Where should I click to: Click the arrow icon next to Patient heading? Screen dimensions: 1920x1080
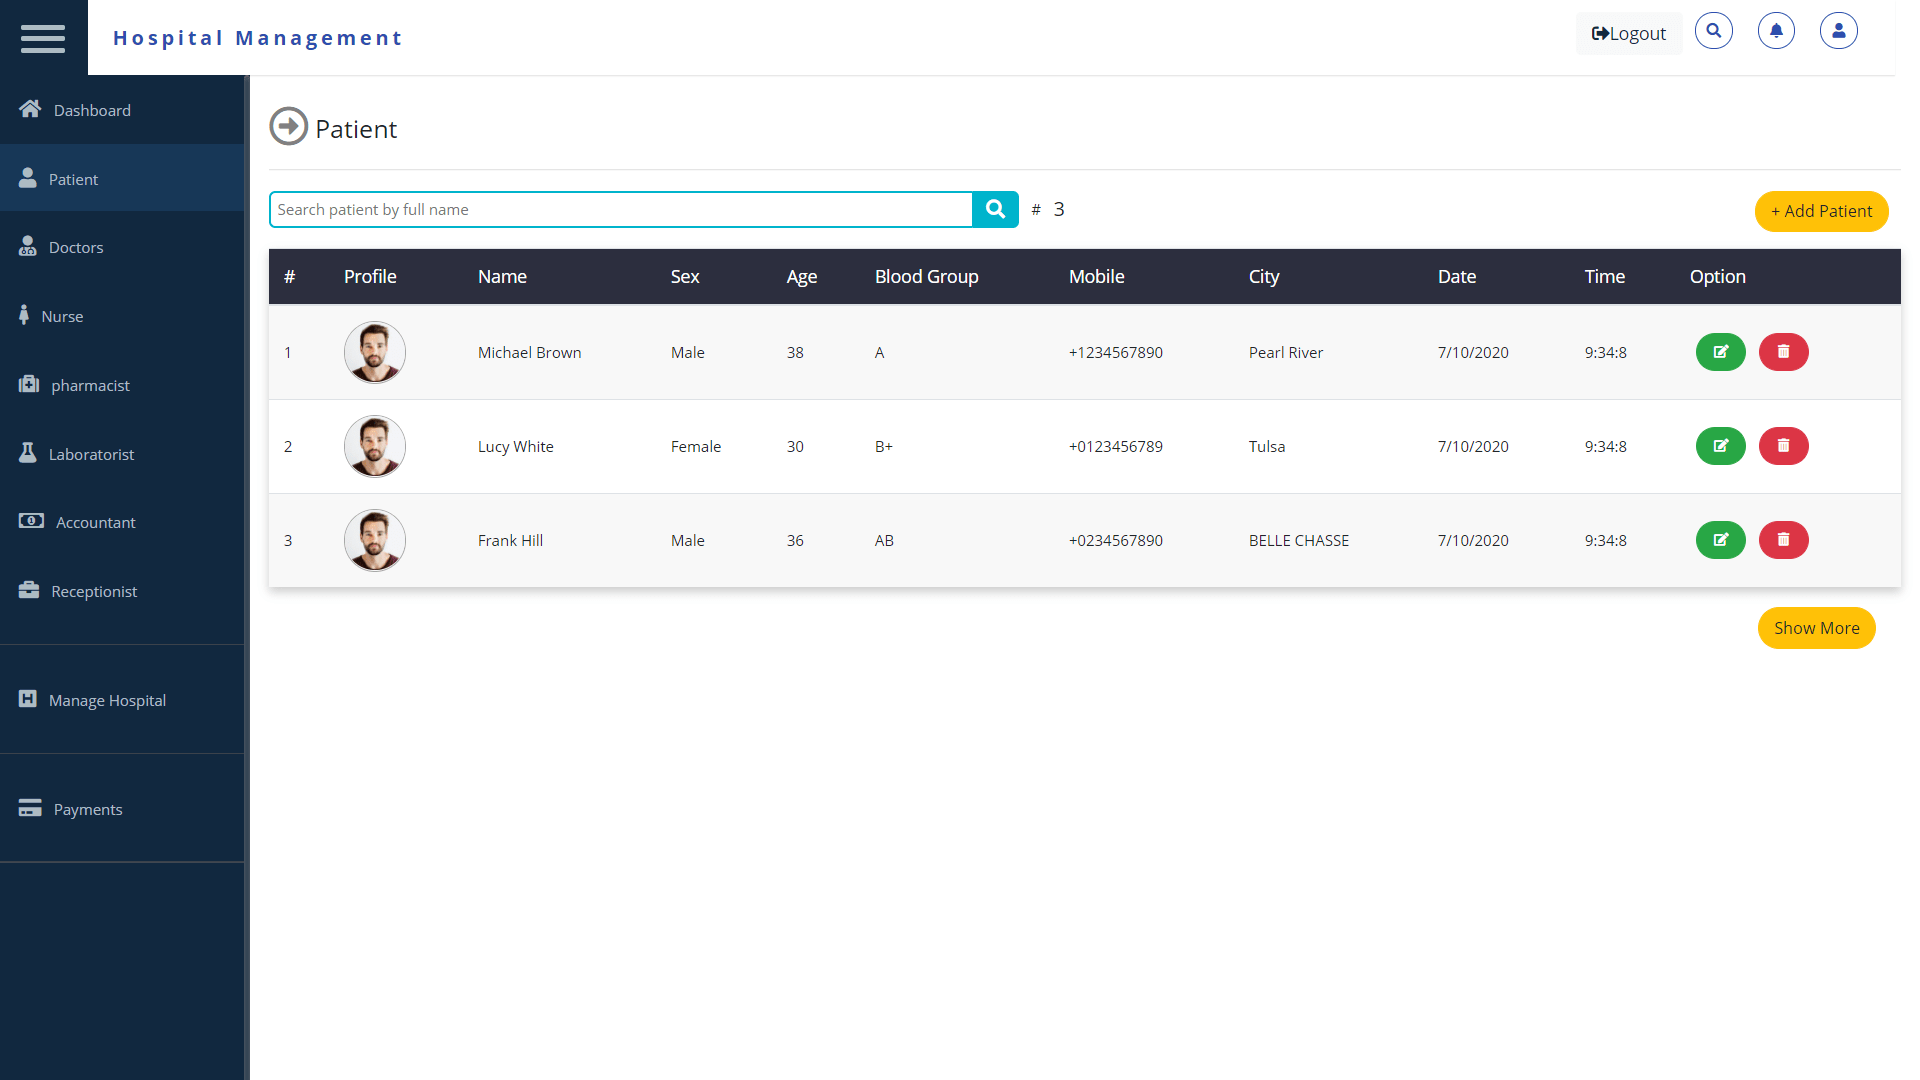point(288,126)
